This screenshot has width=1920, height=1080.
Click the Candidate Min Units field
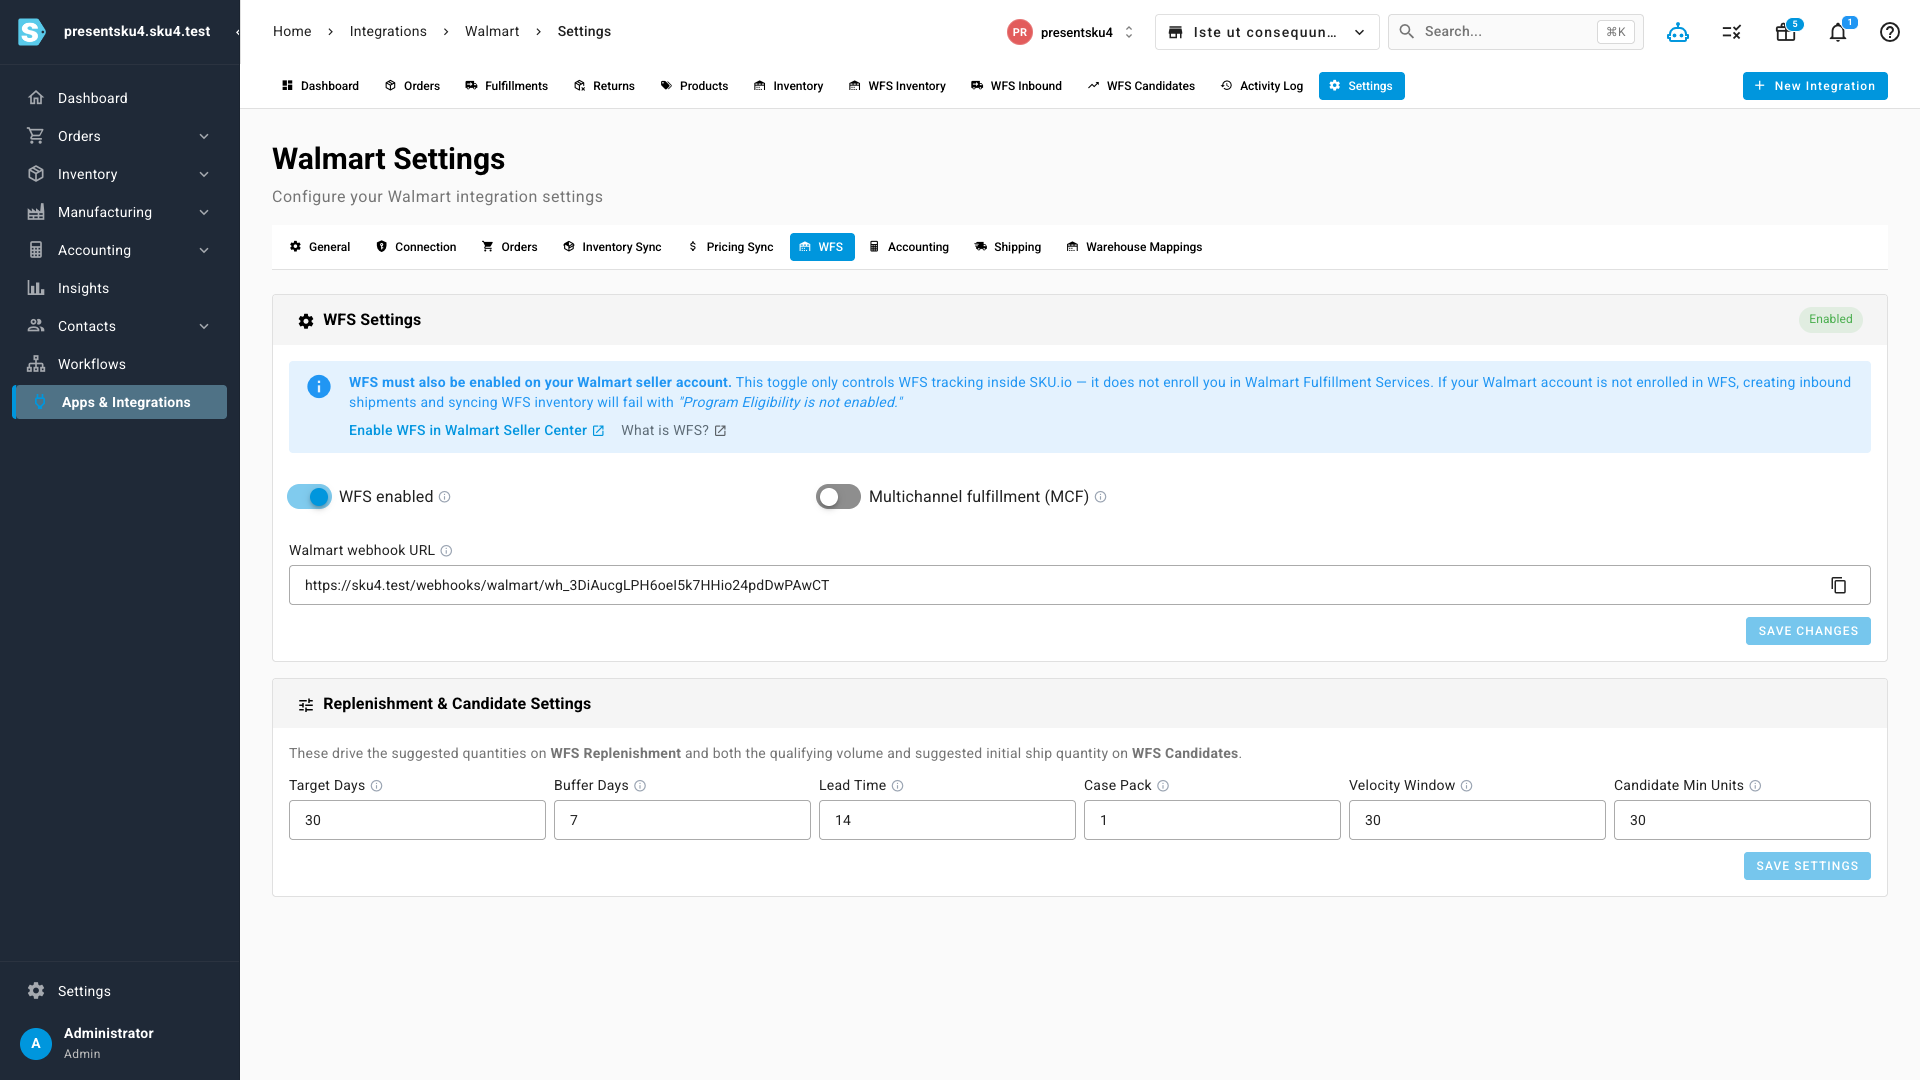(1742, 820)
